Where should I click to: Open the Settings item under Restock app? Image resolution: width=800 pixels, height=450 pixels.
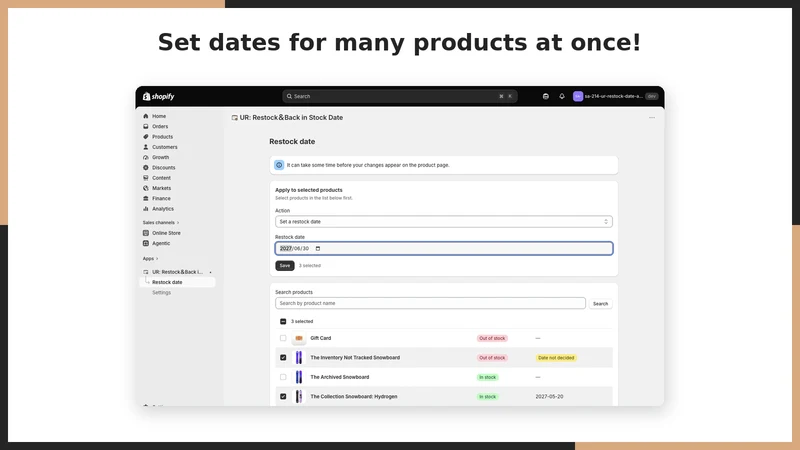[161, 292]
